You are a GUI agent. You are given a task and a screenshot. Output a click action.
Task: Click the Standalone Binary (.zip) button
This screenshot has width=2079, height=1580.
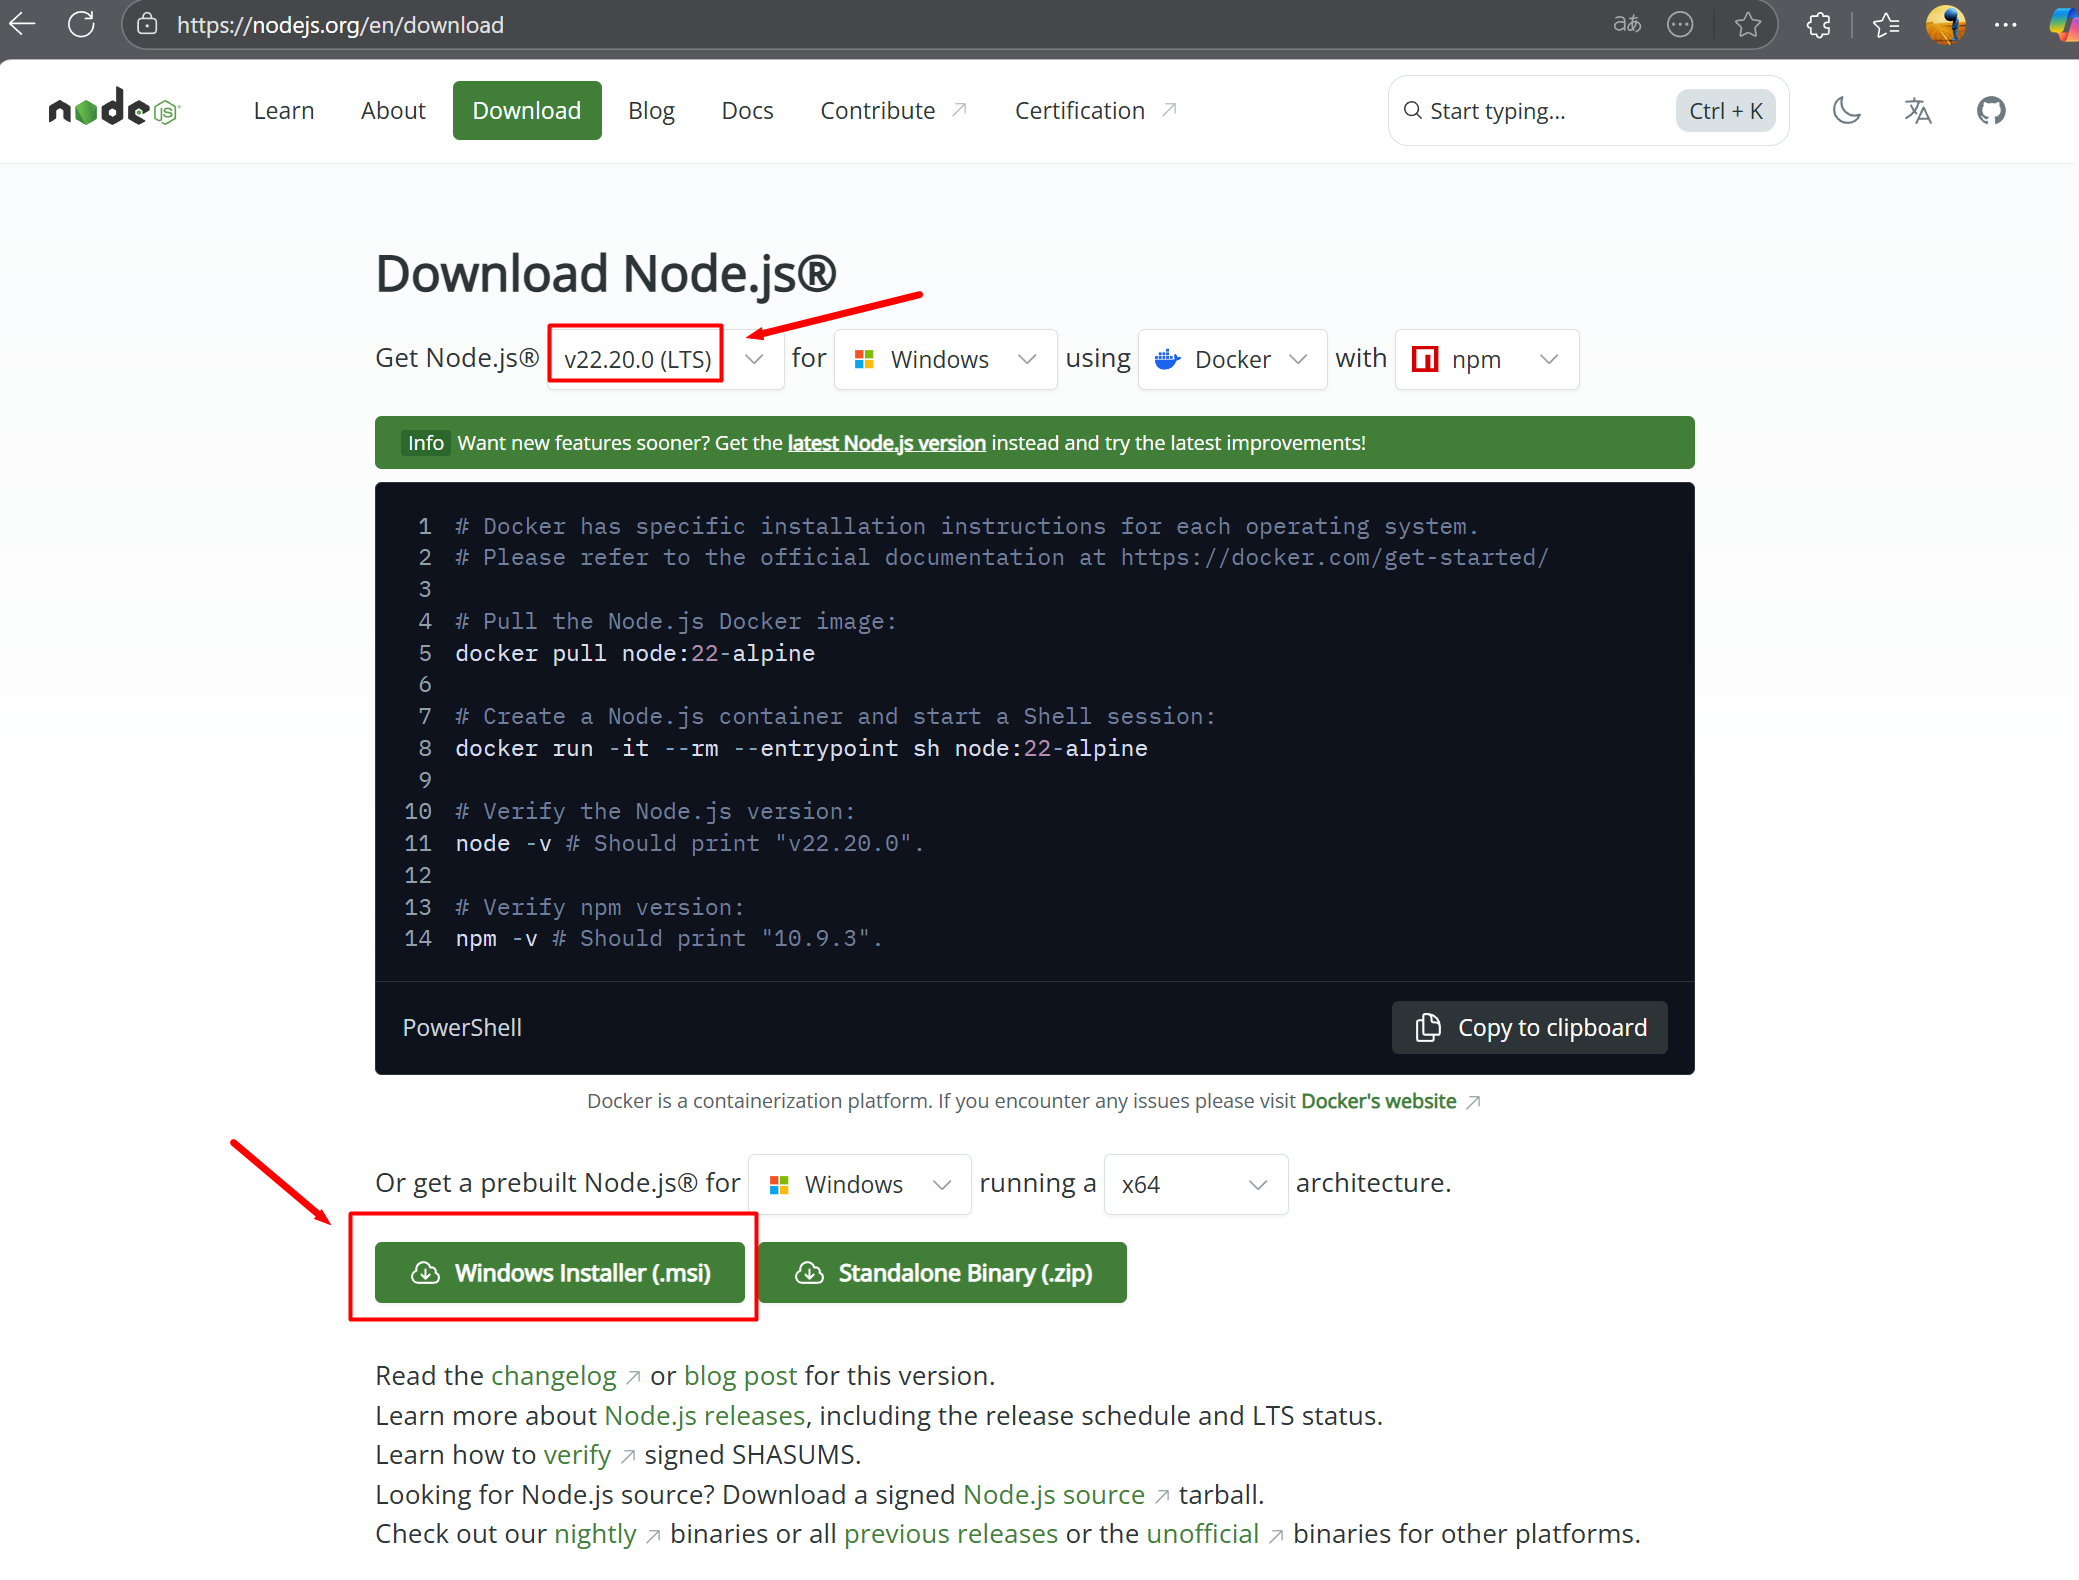tap(943, 1272)
